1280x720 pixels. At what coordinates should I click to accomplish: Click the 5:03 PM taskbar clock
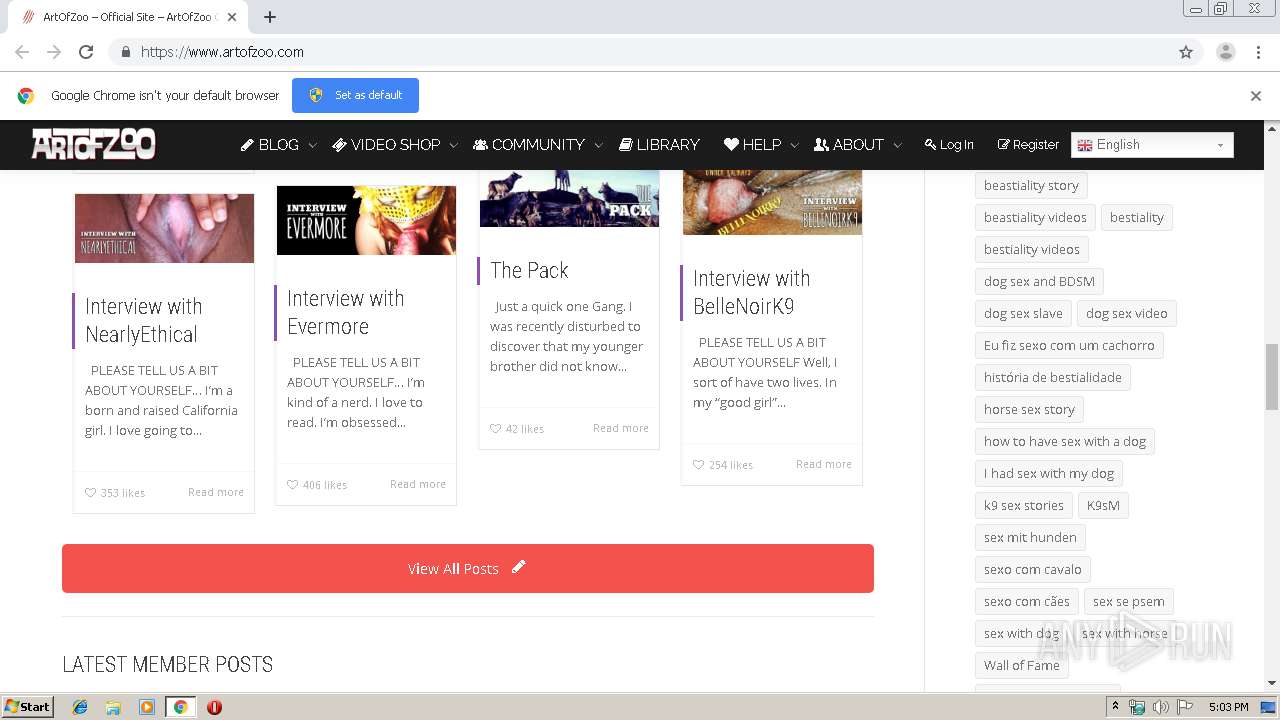pos(1228,707)
